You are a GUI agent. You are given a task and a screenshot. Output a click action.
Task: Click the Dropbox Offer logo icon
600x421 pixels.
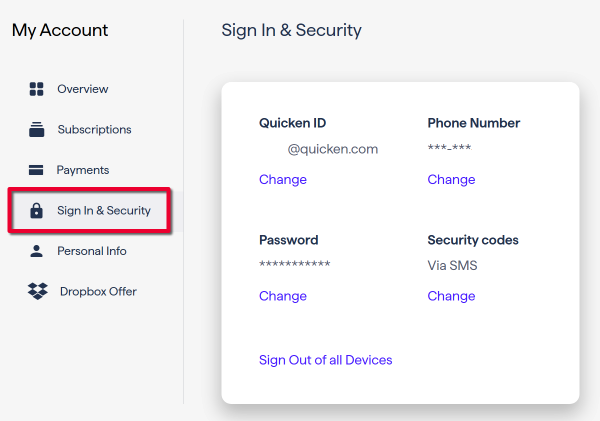[x=38, y=292]
